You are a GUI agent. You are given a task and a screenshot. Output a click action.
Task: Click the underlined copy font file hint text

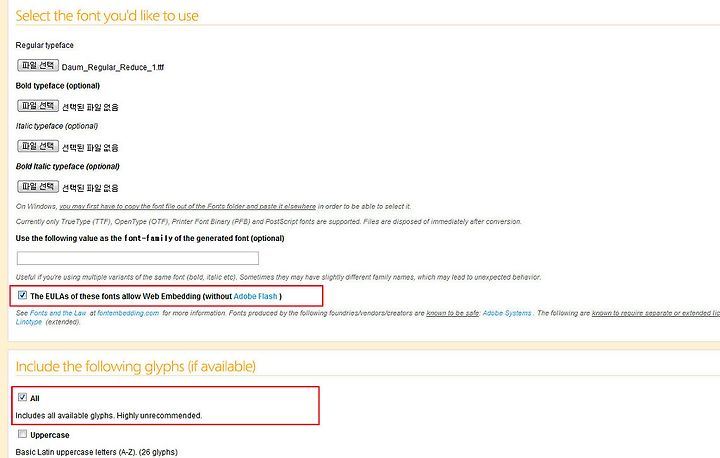[188, 207]
